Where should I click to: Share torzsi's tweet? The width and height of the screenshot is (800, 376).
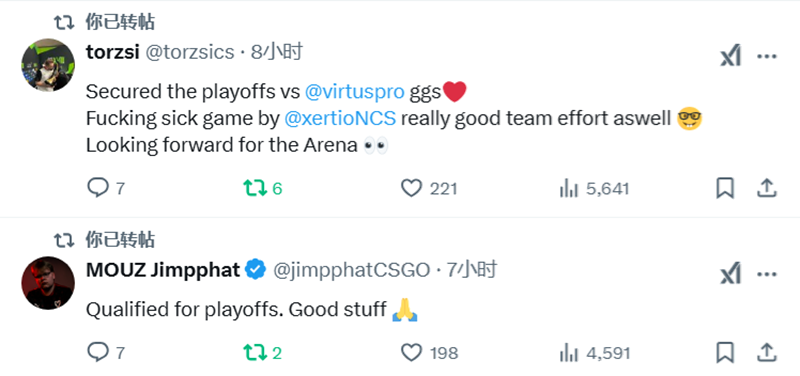tap(766, 188)
